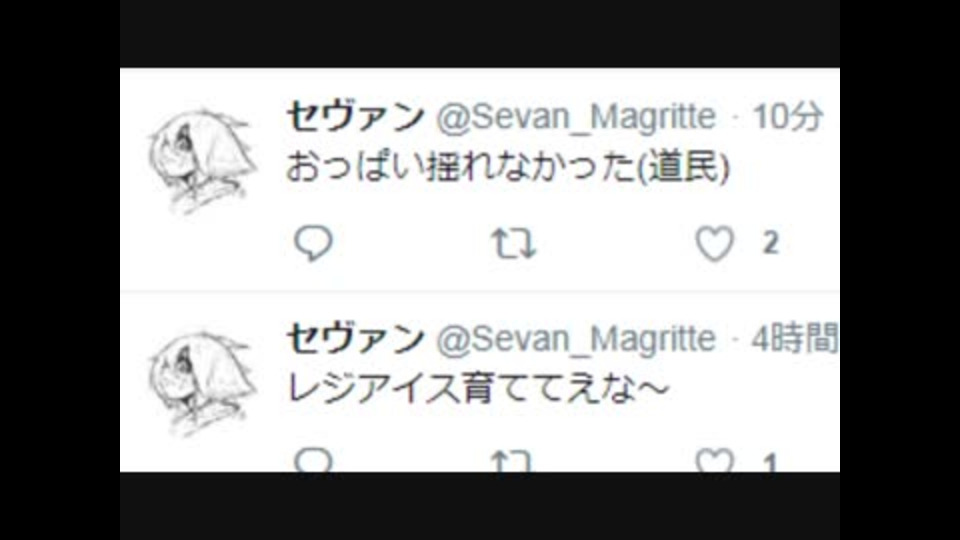The image size is (960, 540).
Task: Open avatar of the second tweet
Action: pos(202,384)
